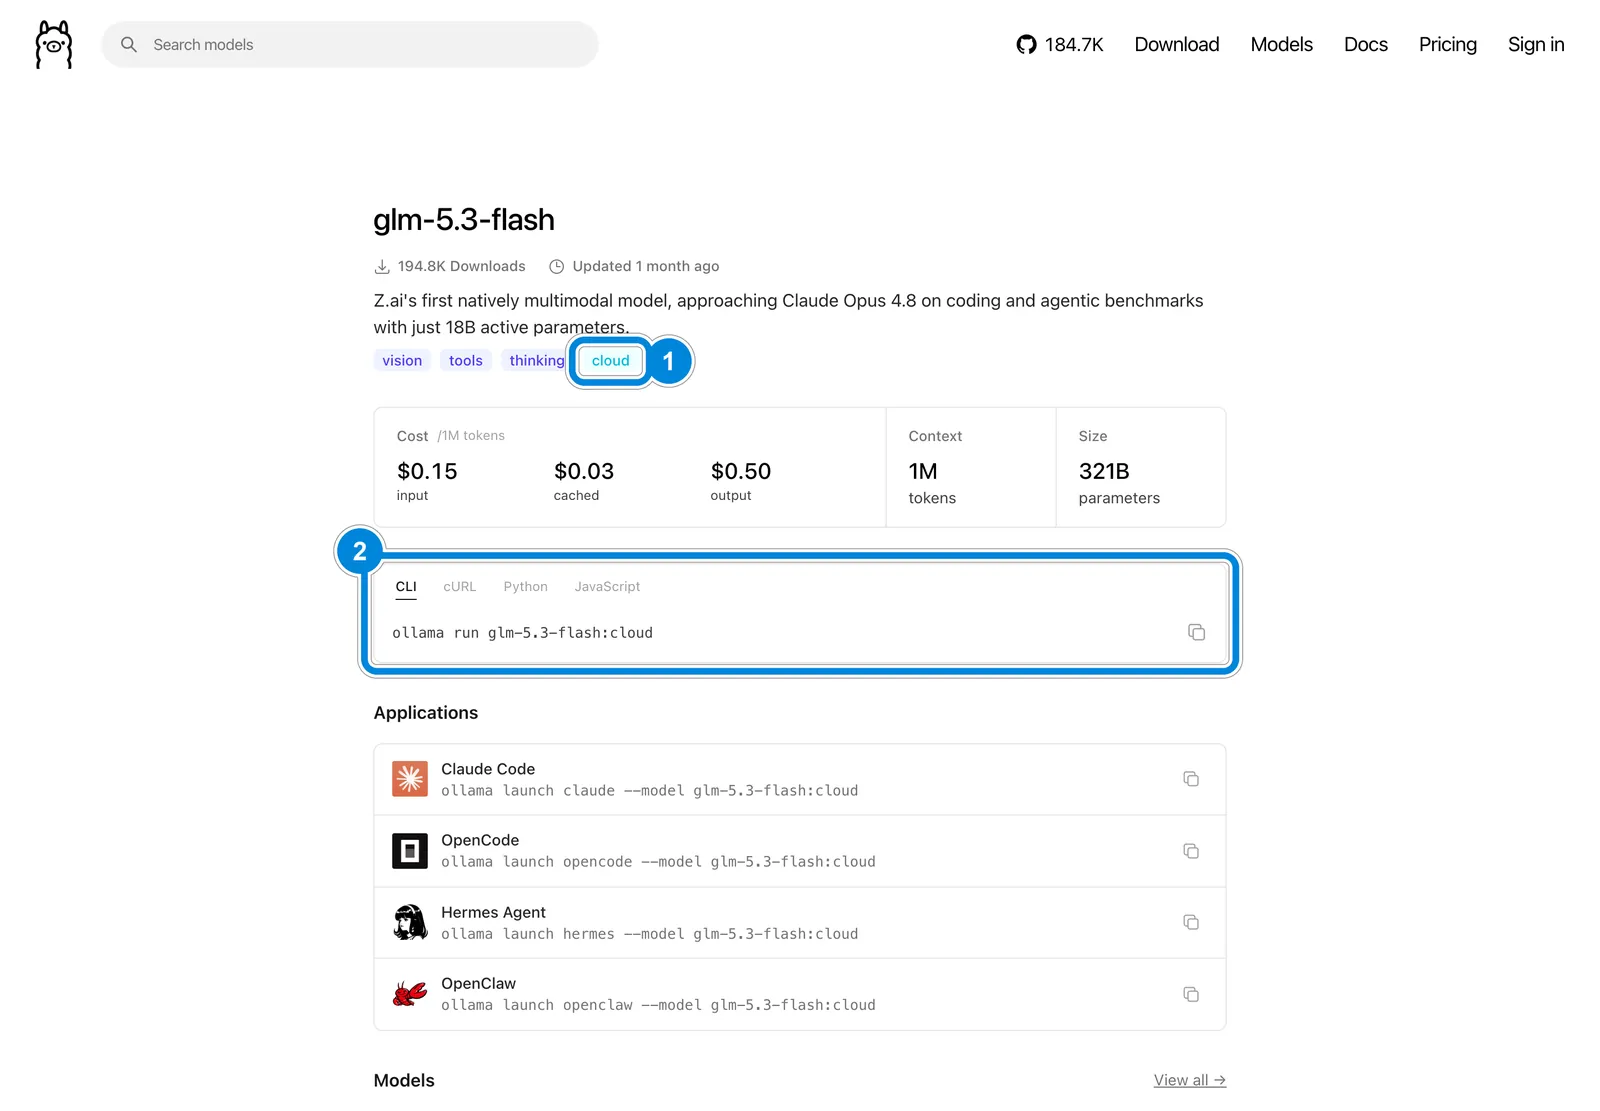Open the Pricing page
Image resolution: width=1600 pixels, height=1111 pixels.
1447,45
